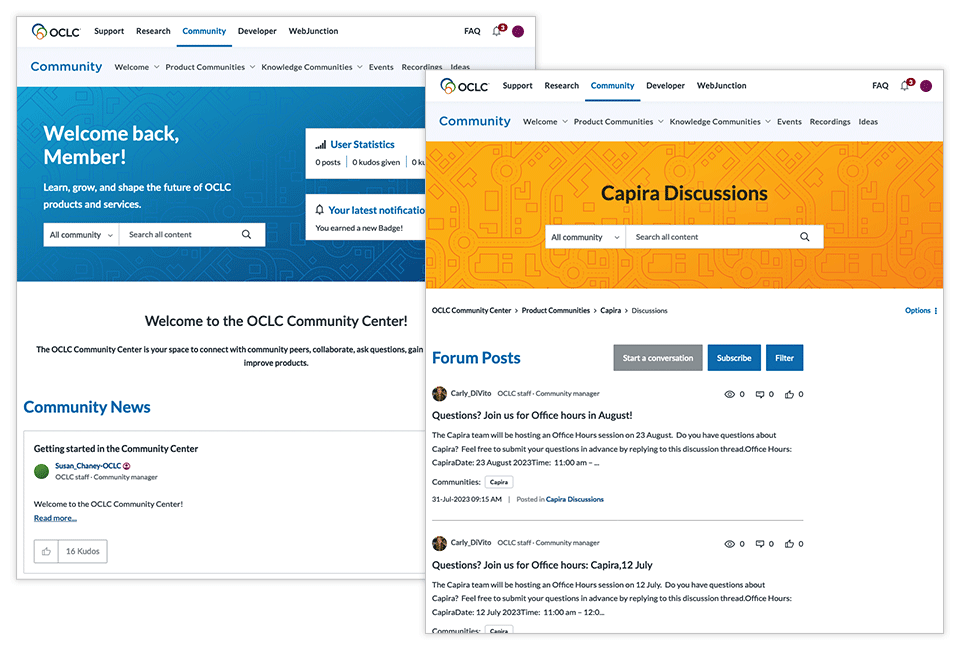Click the comments icon on the August office hours post
This screenshot has height=650, width=960.
click(x=760, y=394)
